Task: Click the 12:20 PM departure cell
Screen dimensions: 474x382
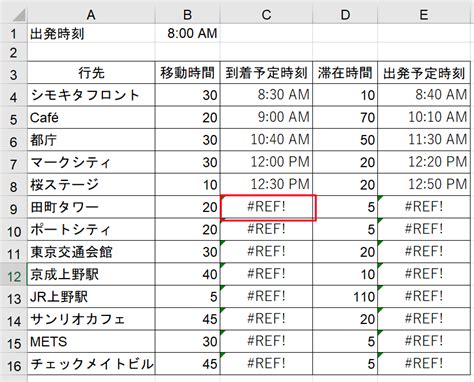Action: click(x=424, y=162)
